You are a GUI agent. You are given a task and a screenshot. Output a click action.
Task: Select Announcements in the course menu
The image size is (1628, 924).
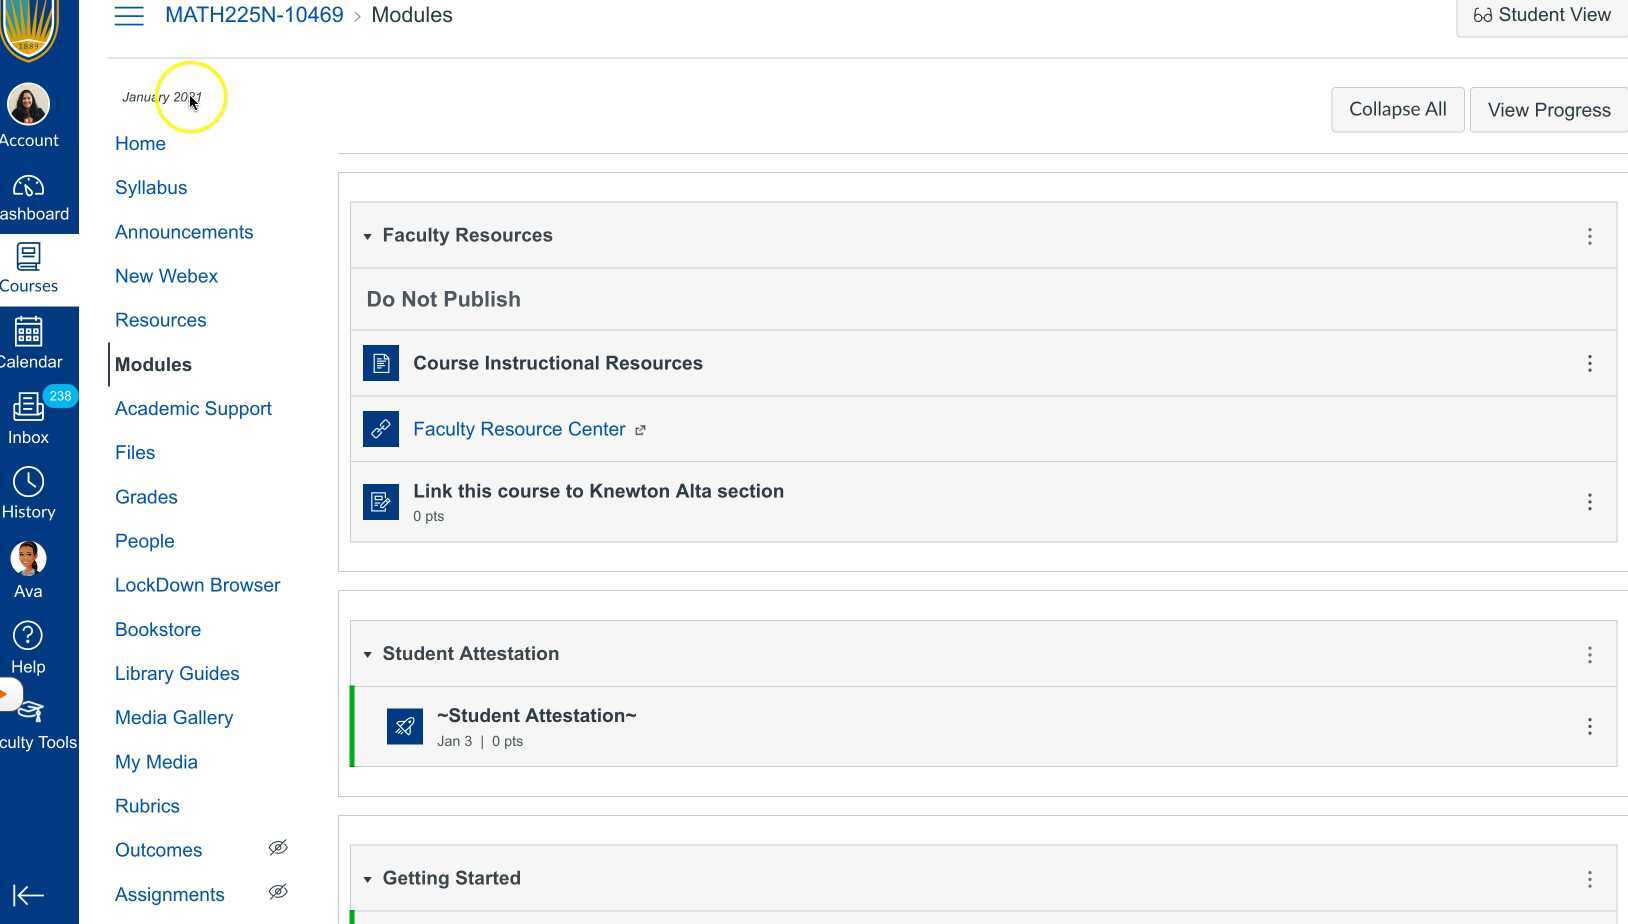point(184,232)
